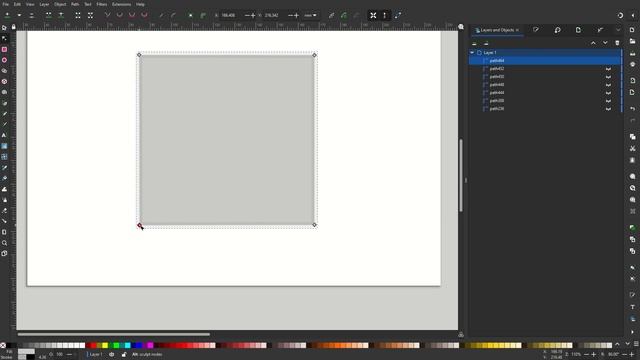Open the Extensions menu
This screenshot has width=640, height=360.
(x=122, y=4)
